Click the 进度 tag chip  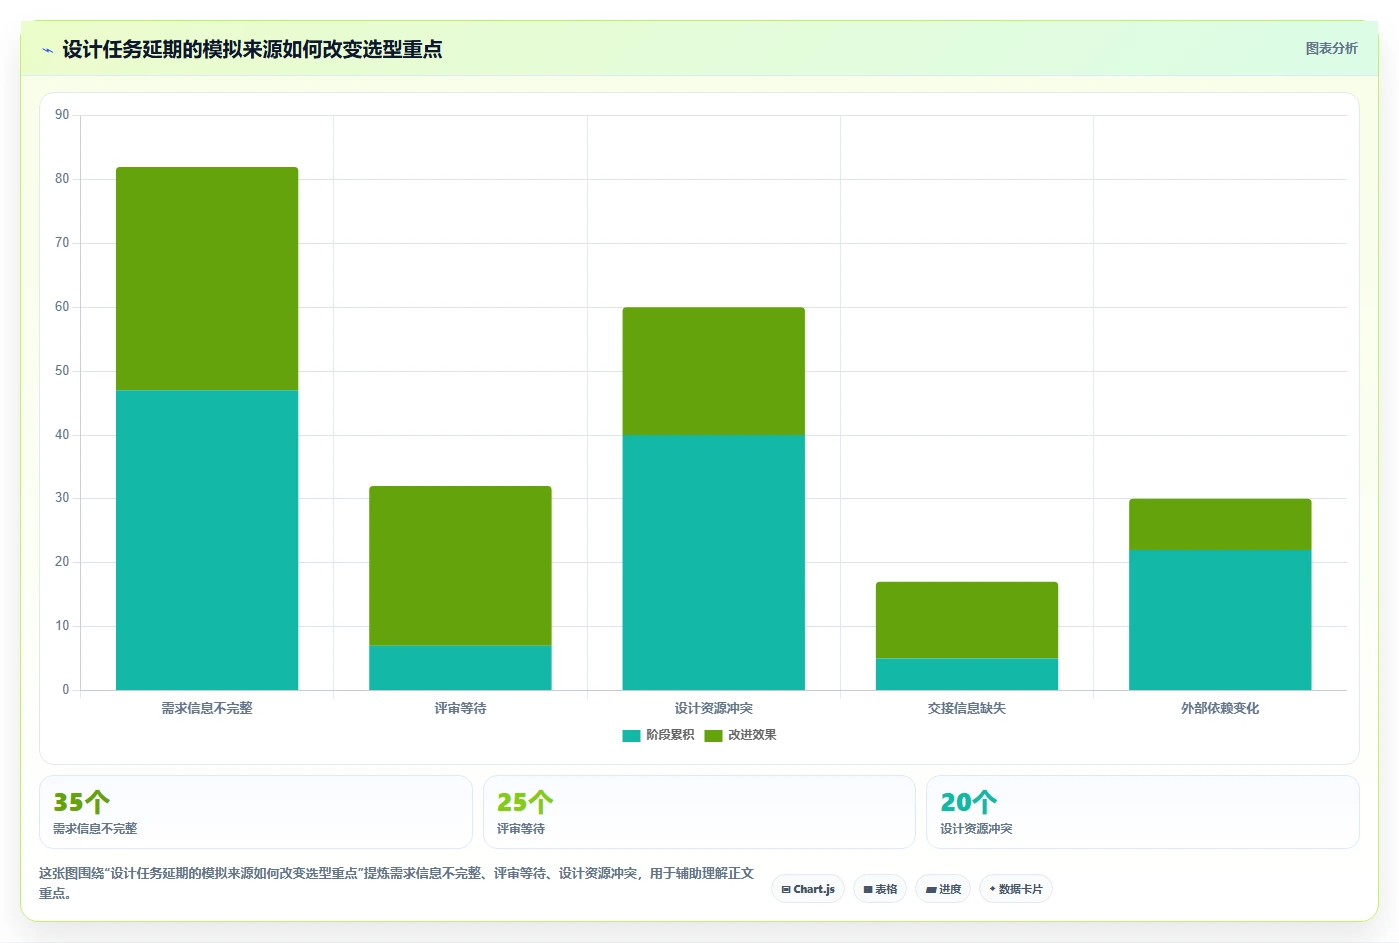click(x=943, y=889)
